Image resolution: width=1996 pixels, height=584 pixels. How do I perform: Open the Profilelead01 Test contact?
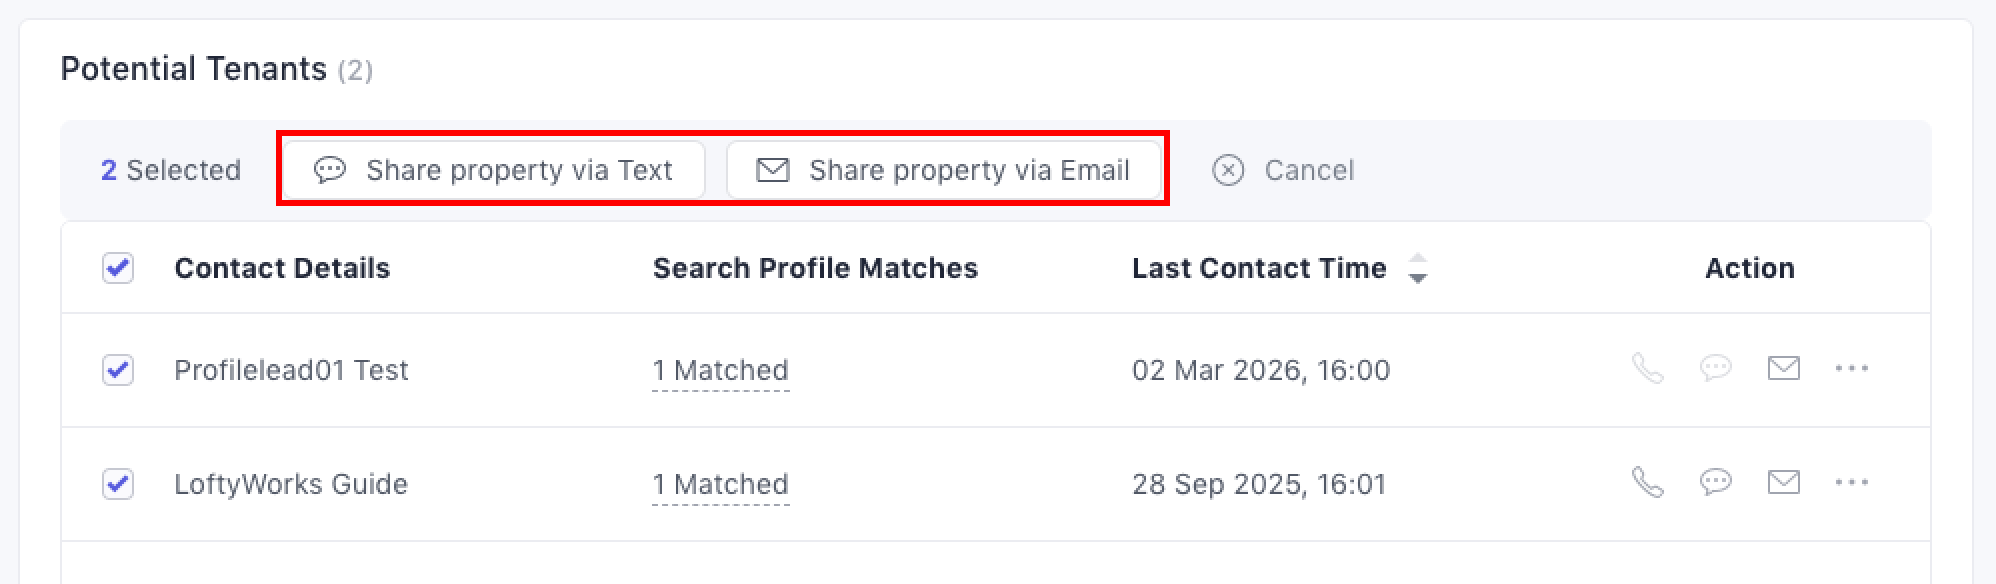[x=291, y=370]
